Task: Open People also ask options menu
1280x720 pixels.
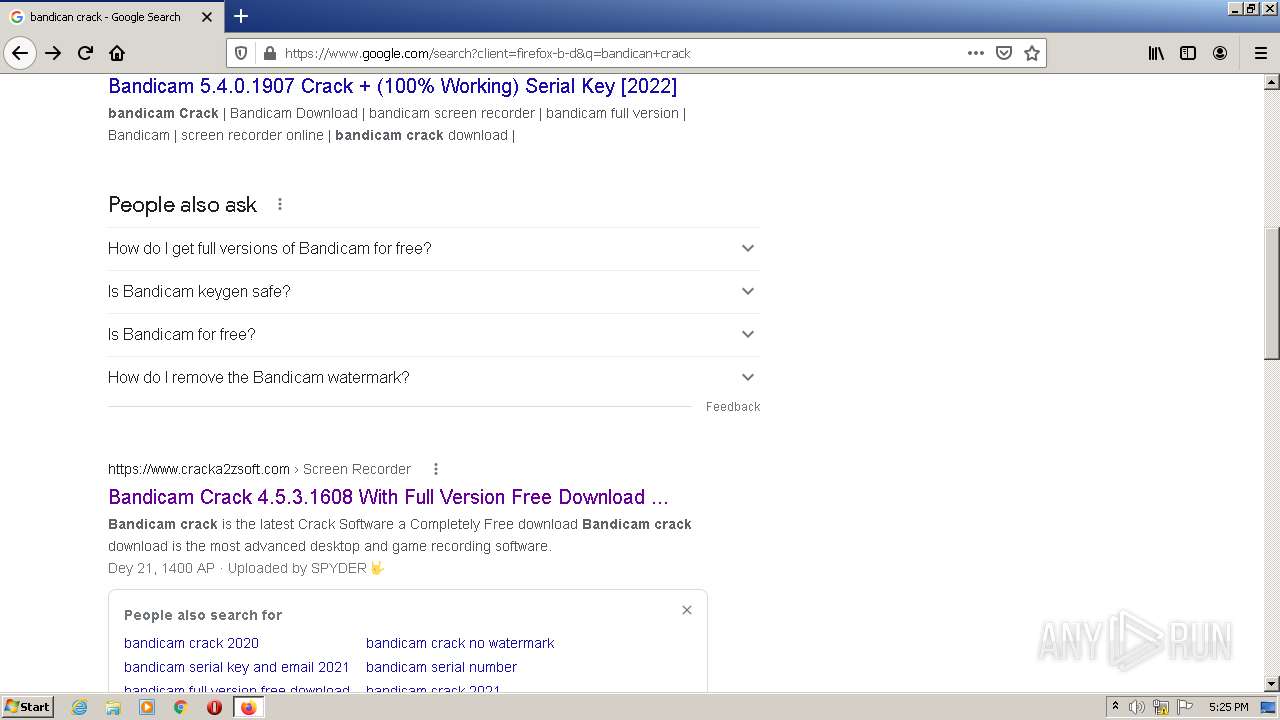Action: point(280,204)
